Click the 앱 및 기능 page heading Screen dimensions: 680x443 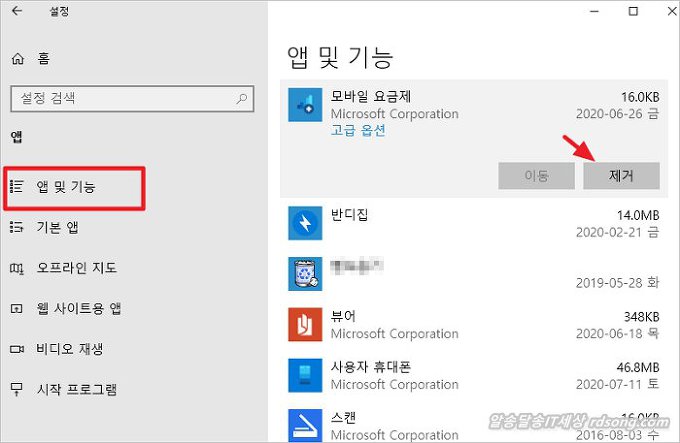pyautogui.click(x=340, y=57)
